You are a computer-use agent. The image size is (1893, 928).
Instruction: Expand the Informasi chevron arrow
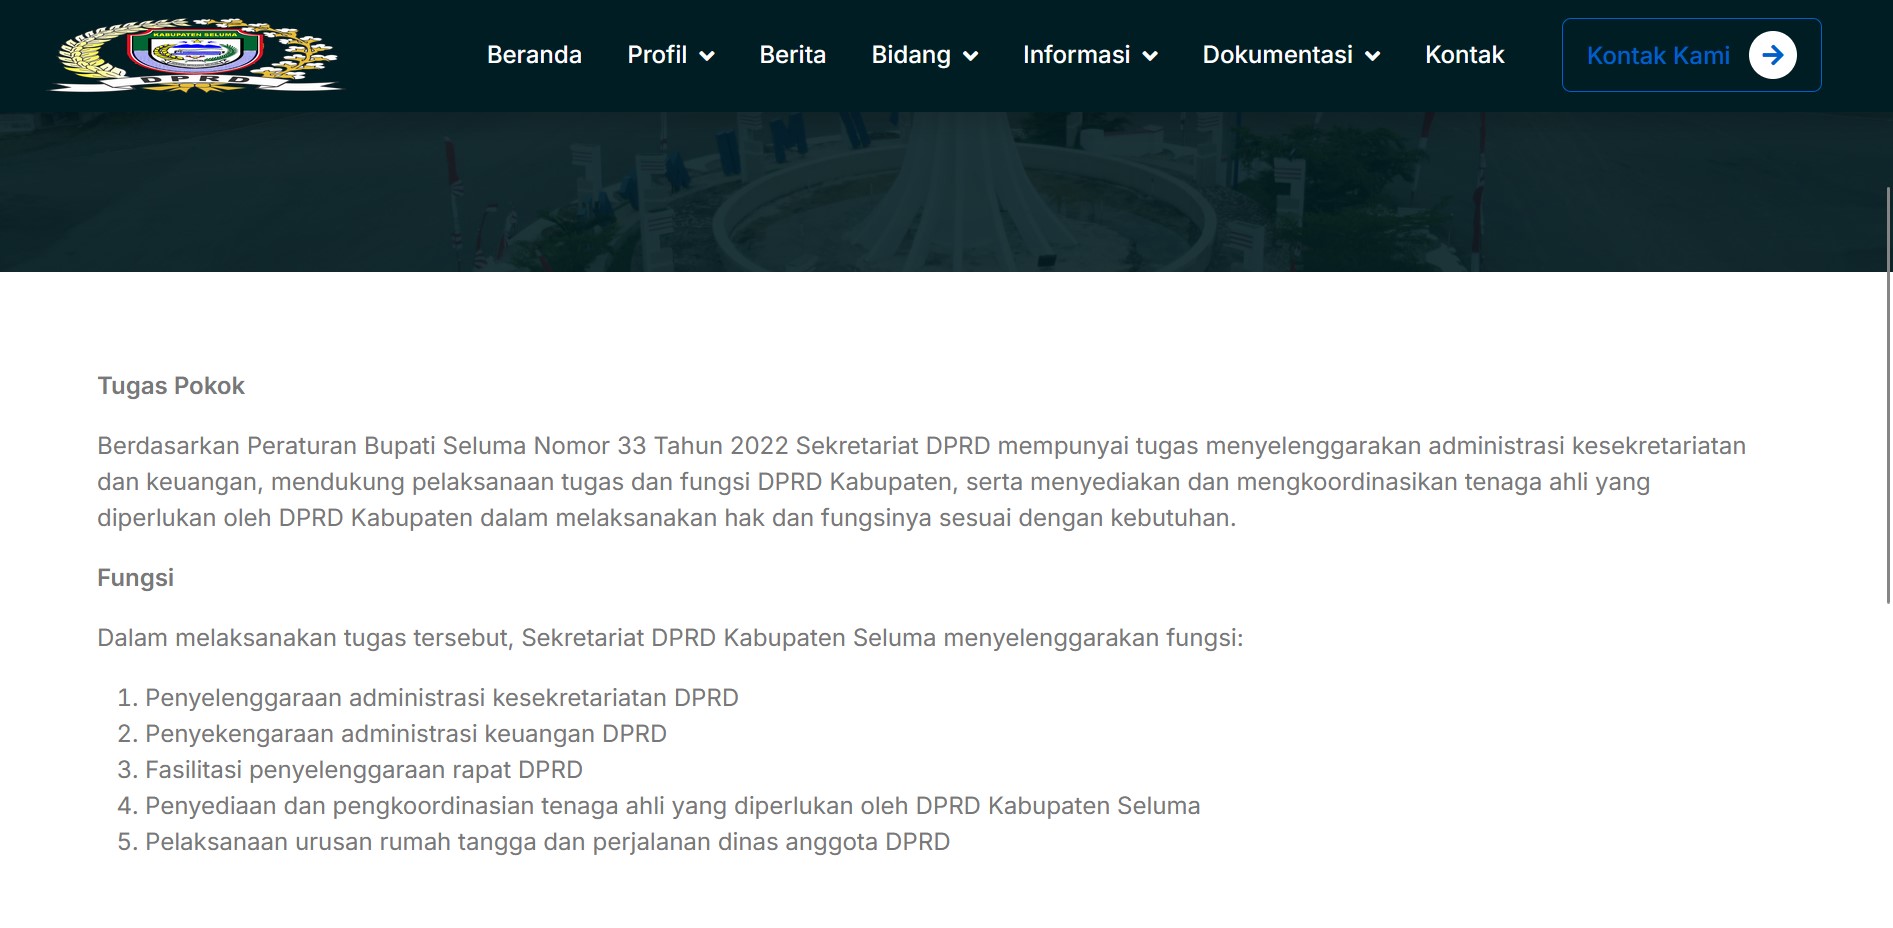pos(1150,56)
